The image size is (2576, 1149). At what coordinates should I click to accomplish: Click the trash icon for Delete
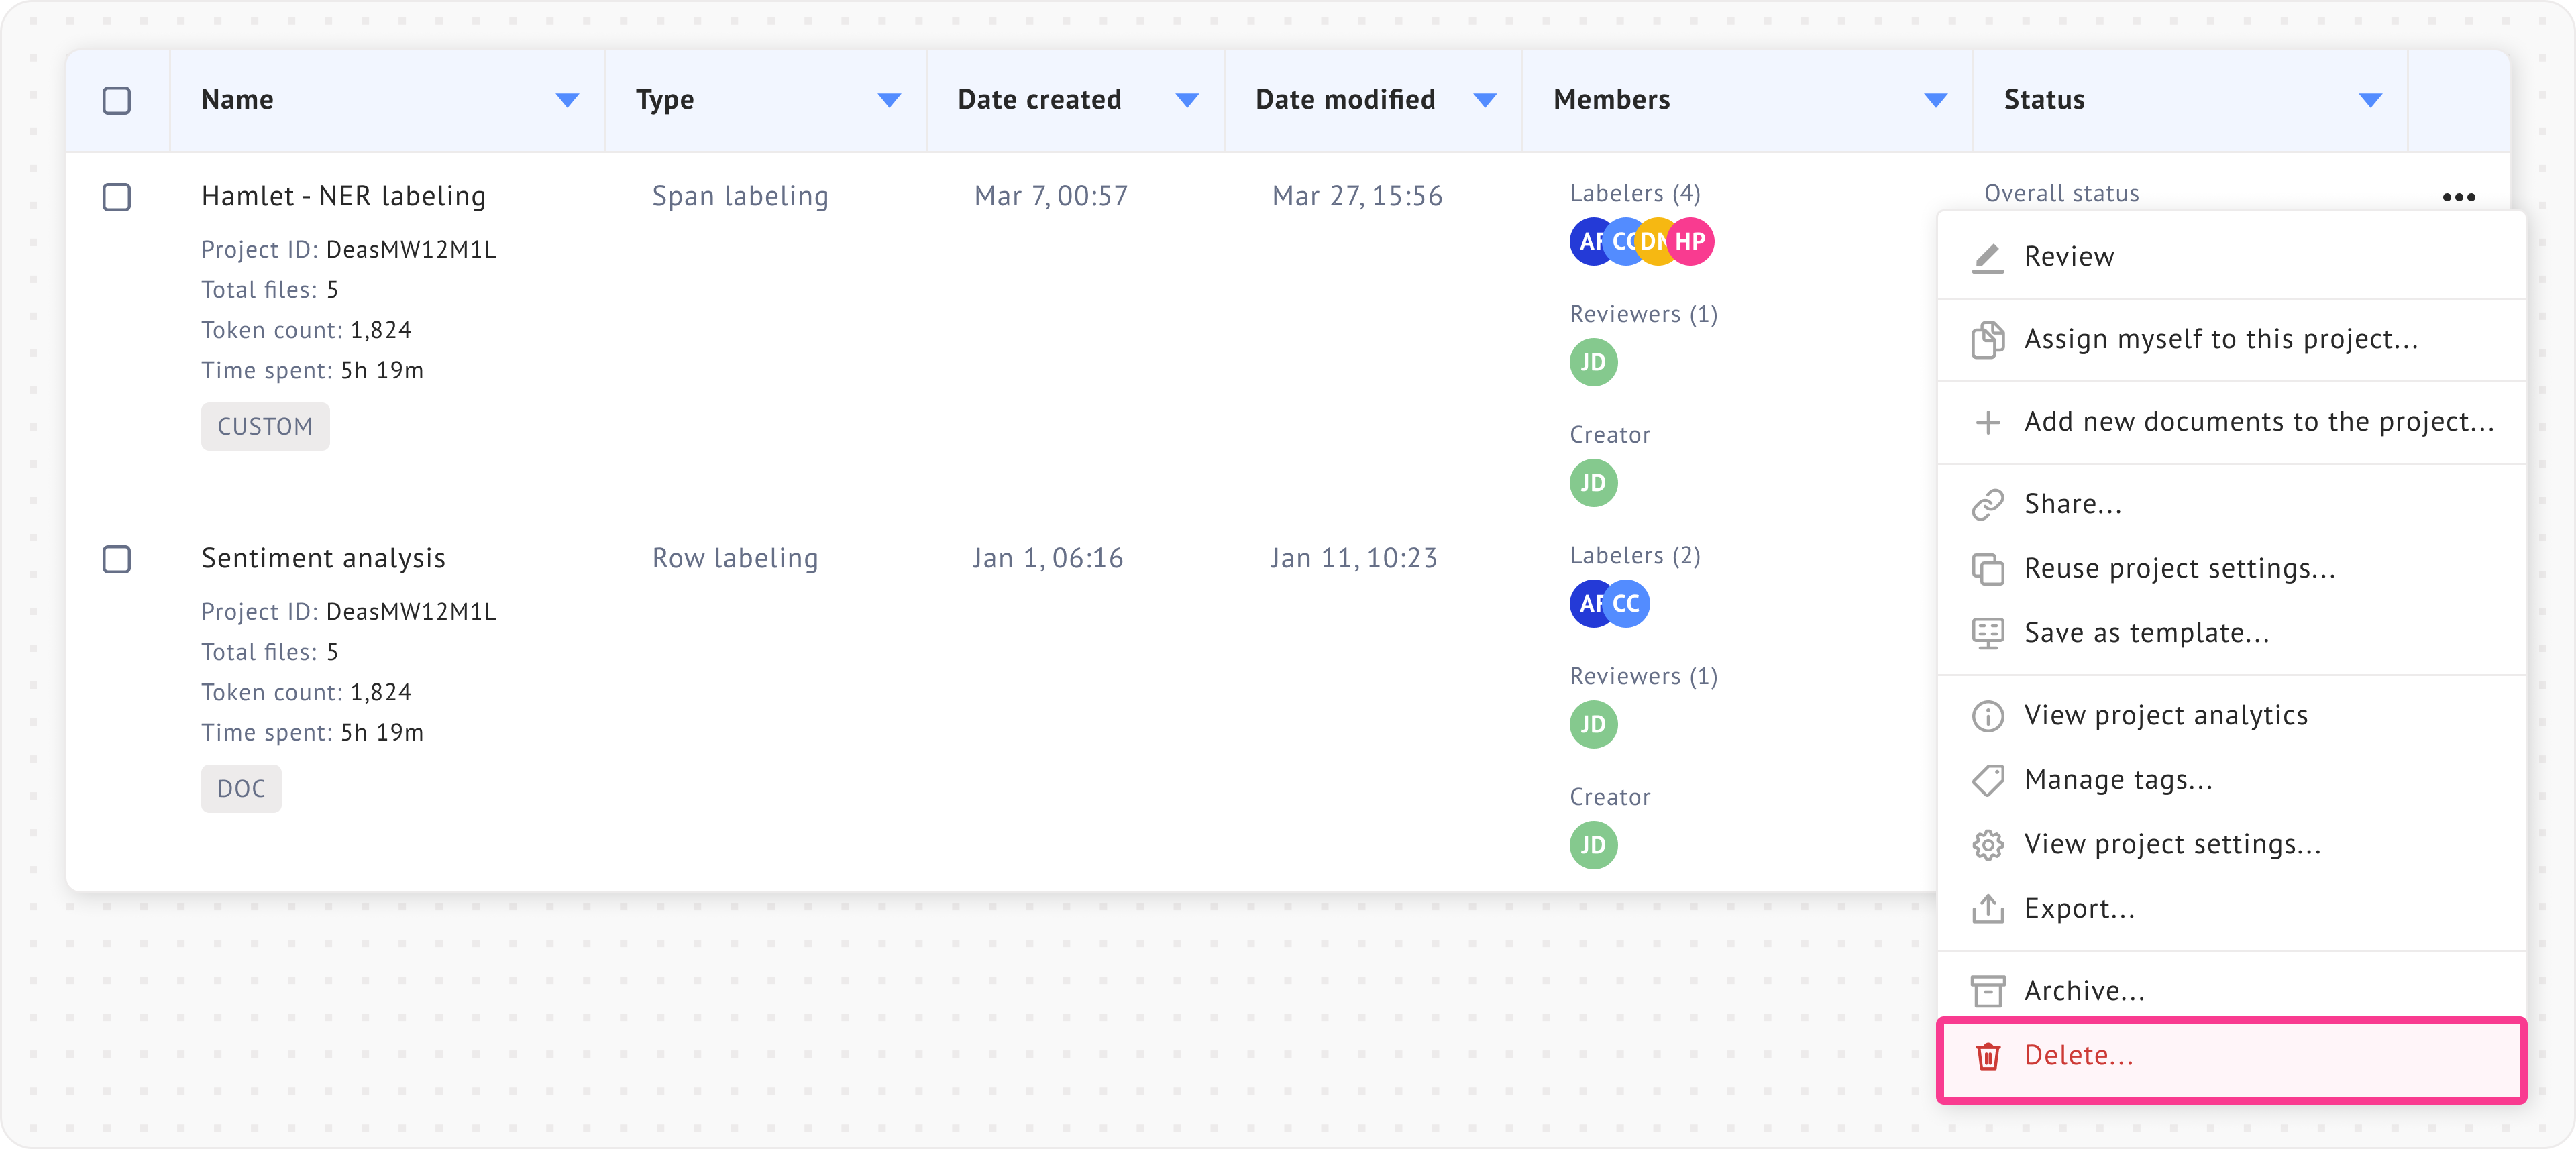tap(1987, 1056)
